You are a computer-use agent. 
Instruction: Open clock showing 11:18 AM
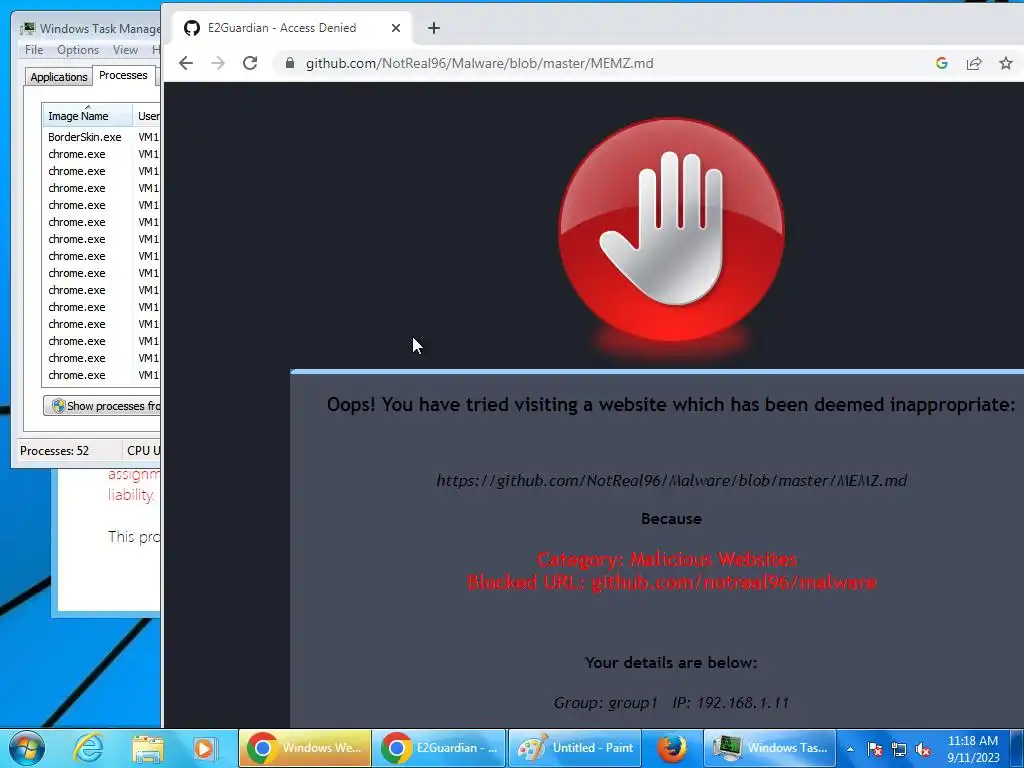pos(973,749)
